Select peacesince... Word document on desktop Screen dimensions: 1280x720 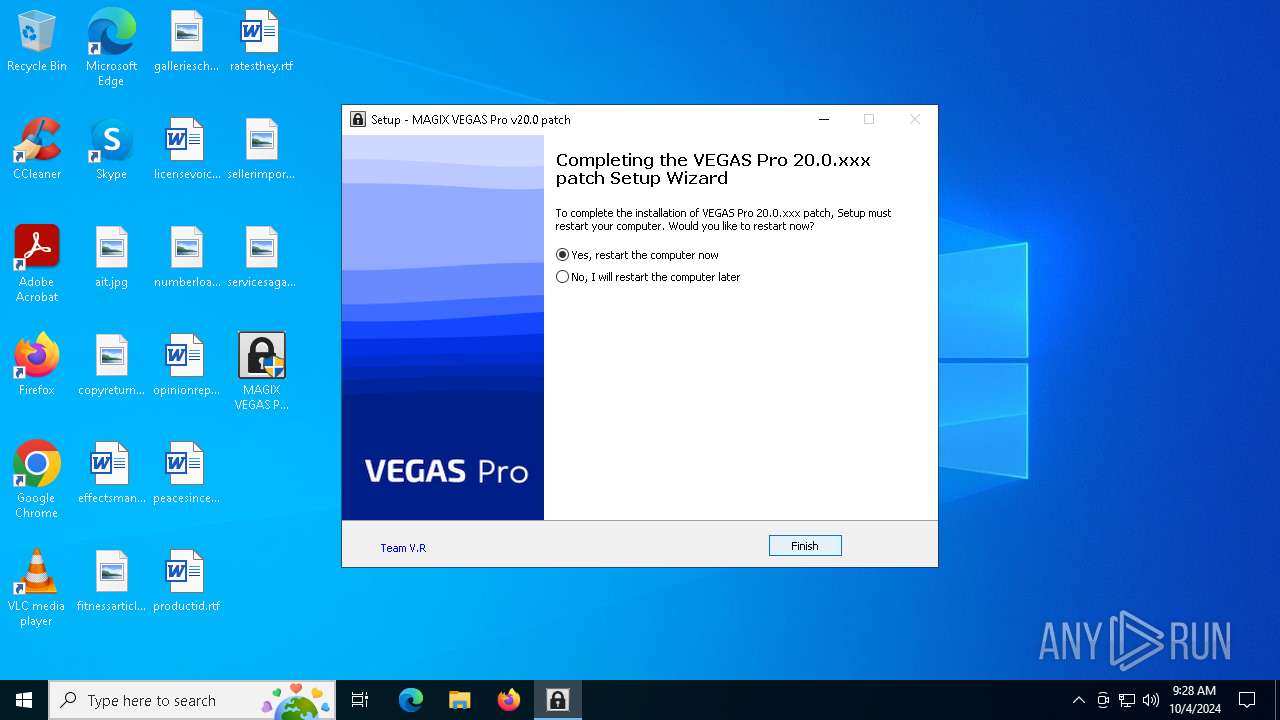(x=186, y=474)
